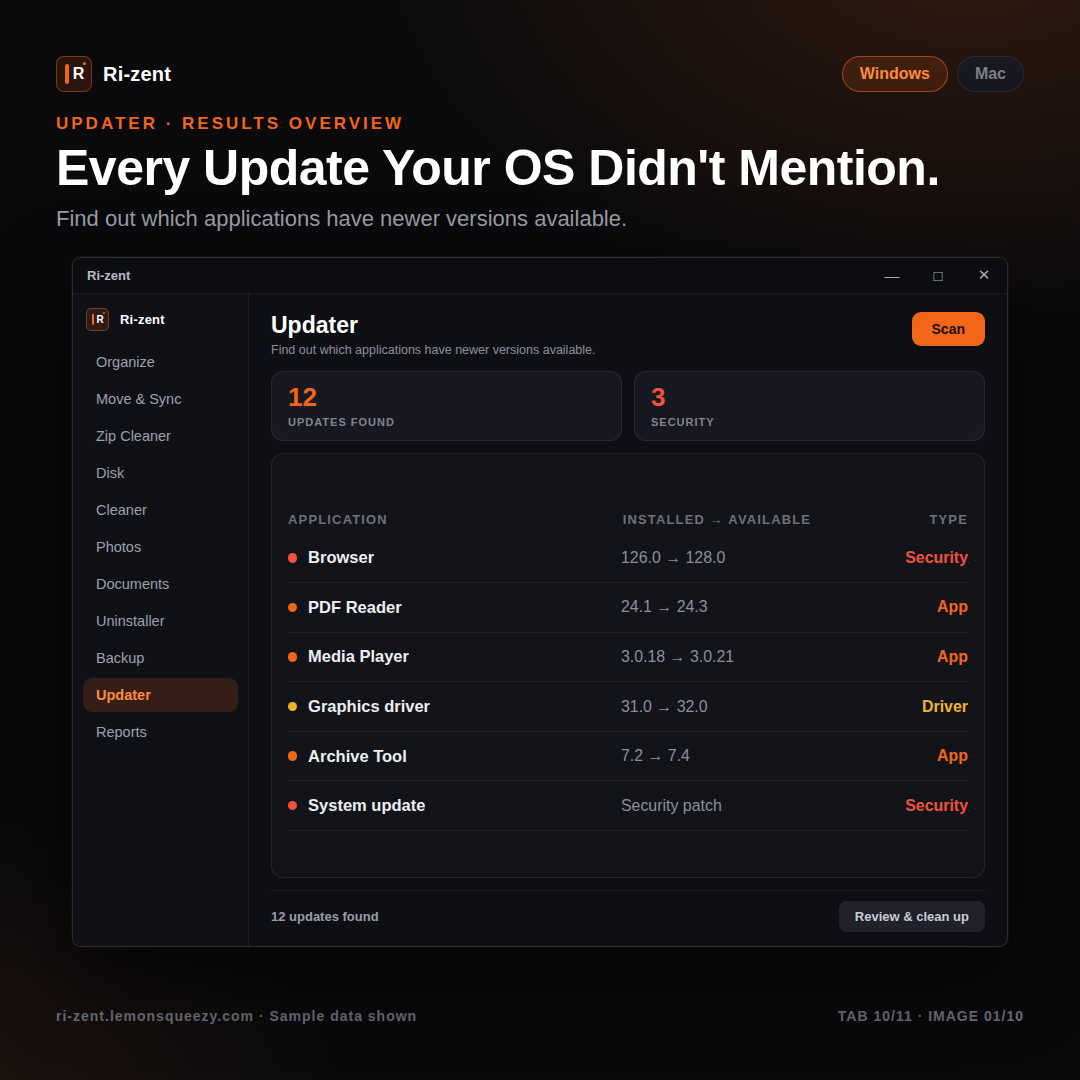The height and width of the screenshot is (1080, 1080).
Task: Close the Ri-zent window
Action: [x=984, y=276]
